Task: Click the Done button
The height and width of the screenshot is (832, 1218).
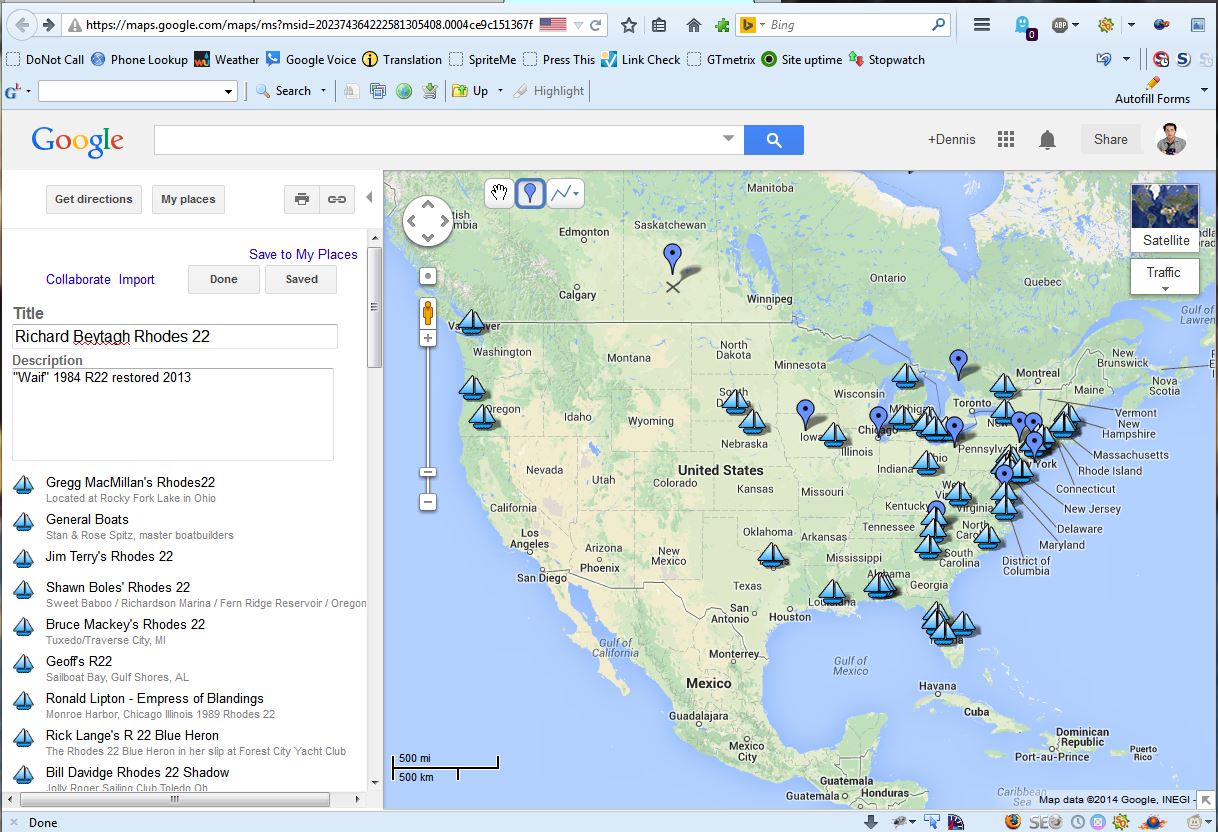Action: [x=224, y=280]
